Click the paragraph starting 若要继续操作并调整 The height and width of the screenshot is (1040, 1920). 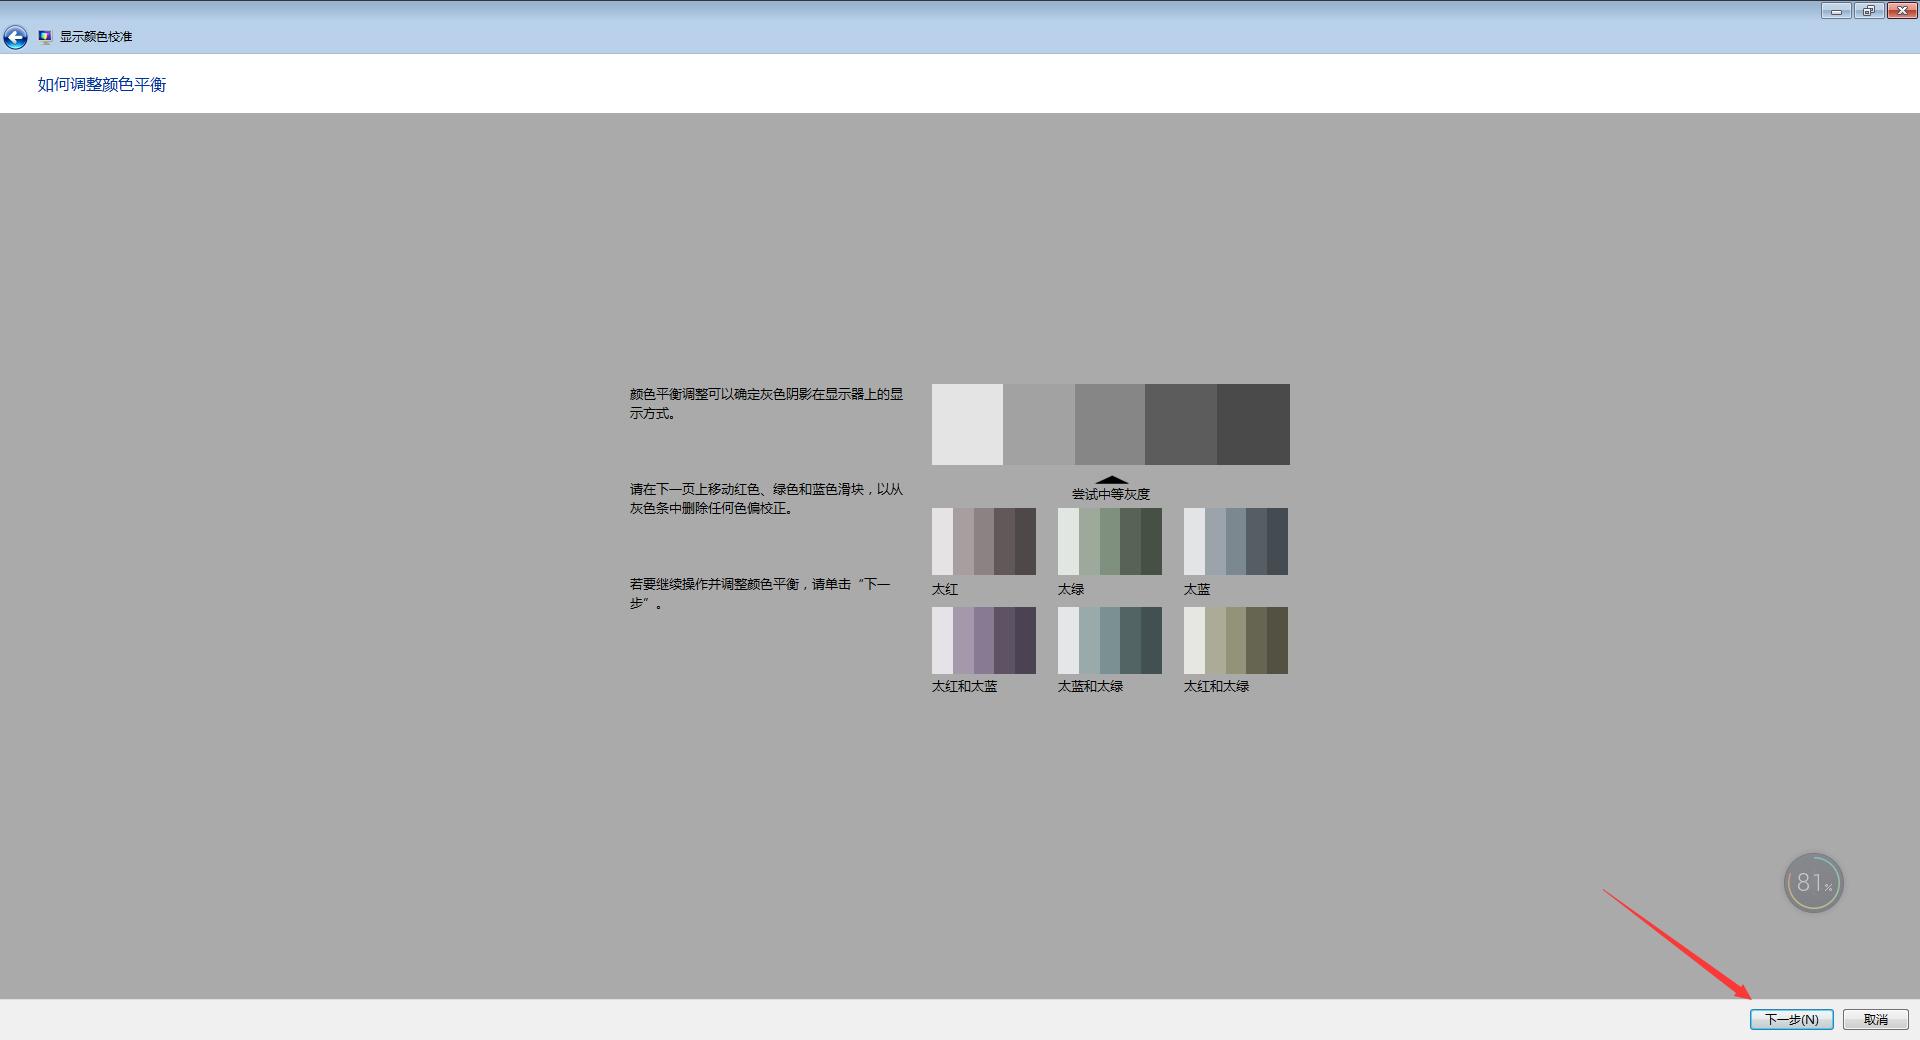pos(760,594)
